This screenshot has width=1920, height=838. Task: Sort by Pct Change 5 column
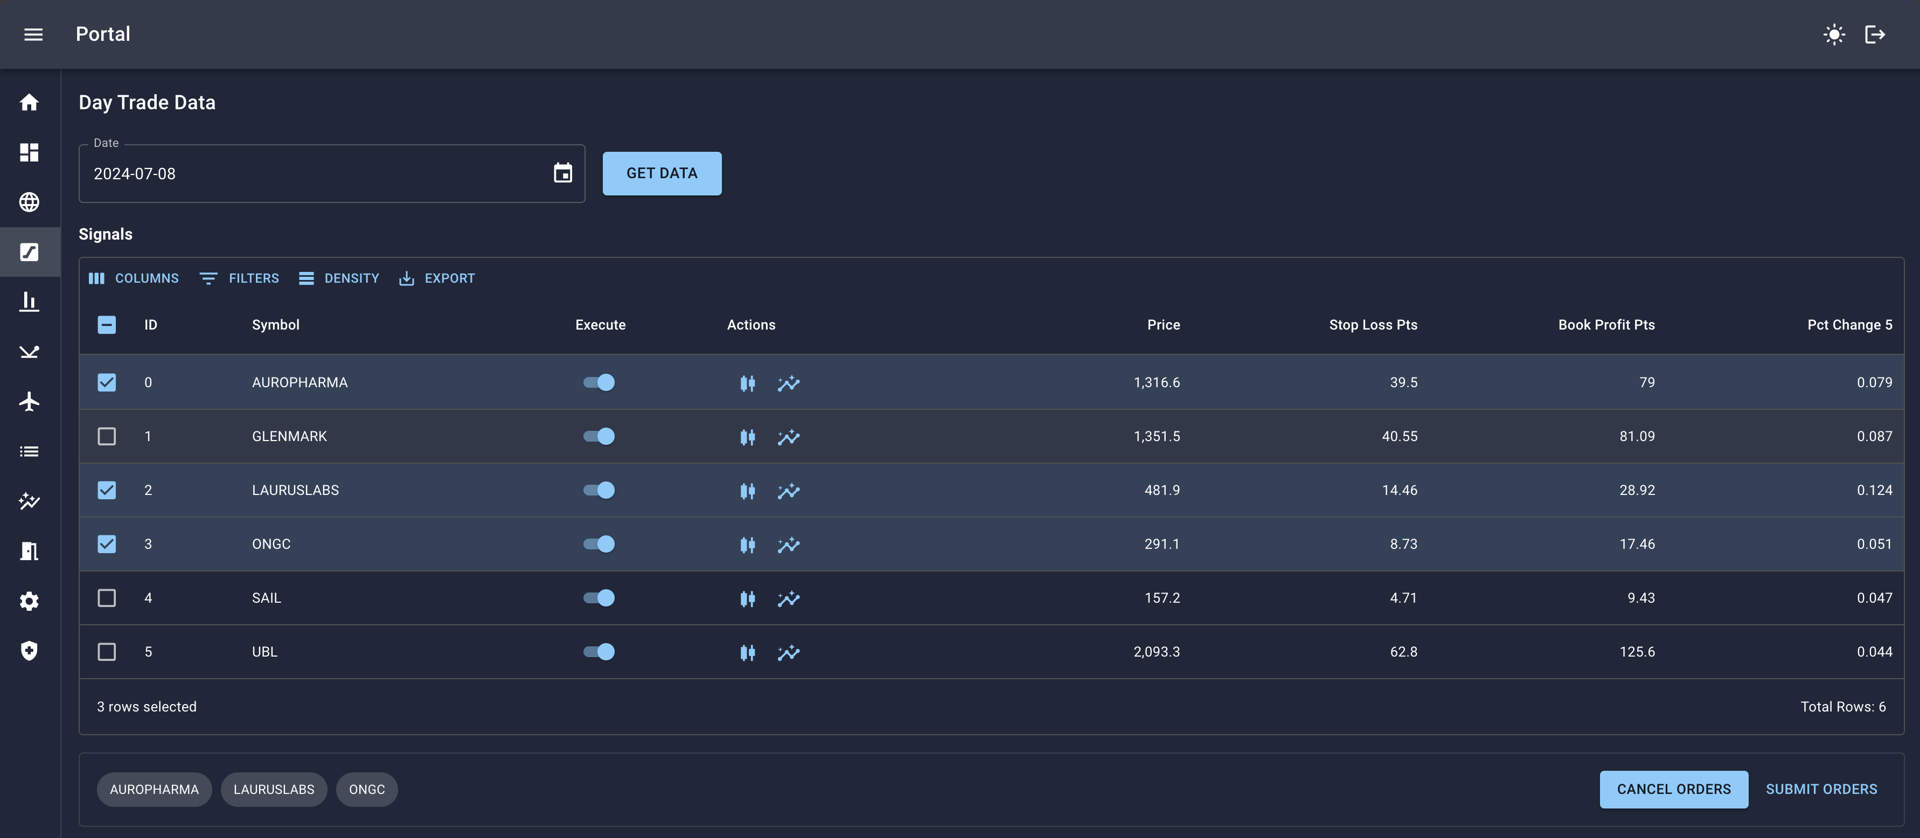[1849, 325]
